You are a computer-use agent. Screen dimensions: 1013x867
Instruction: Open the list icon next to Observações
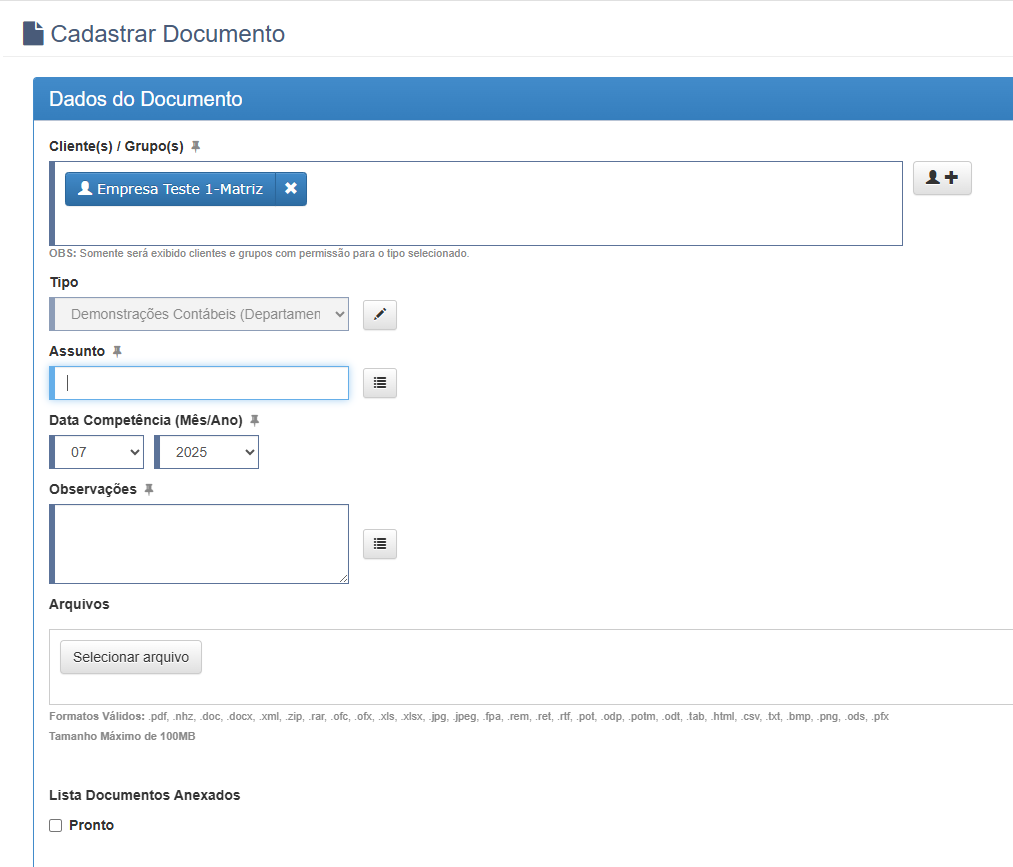click(380, 544)
